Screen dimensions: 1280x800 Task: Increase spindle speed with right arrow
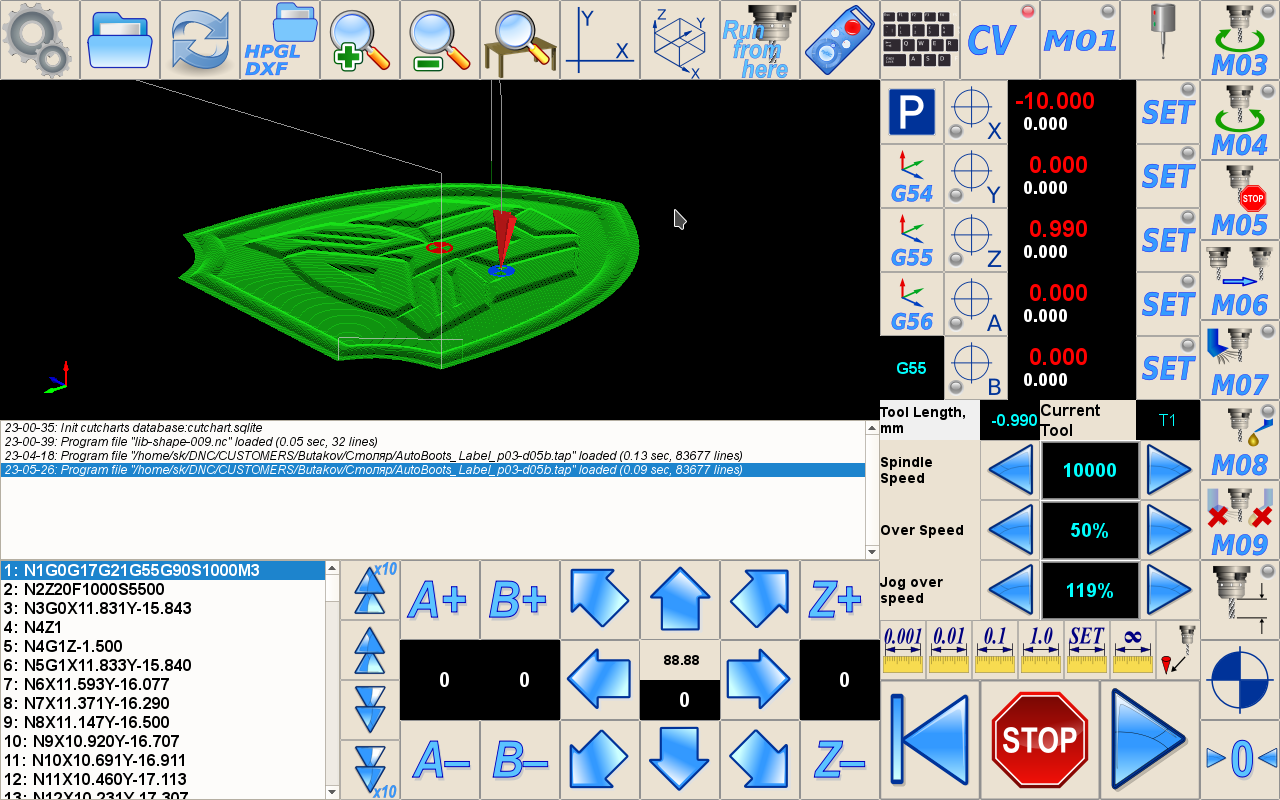[x=1169, y=470]
